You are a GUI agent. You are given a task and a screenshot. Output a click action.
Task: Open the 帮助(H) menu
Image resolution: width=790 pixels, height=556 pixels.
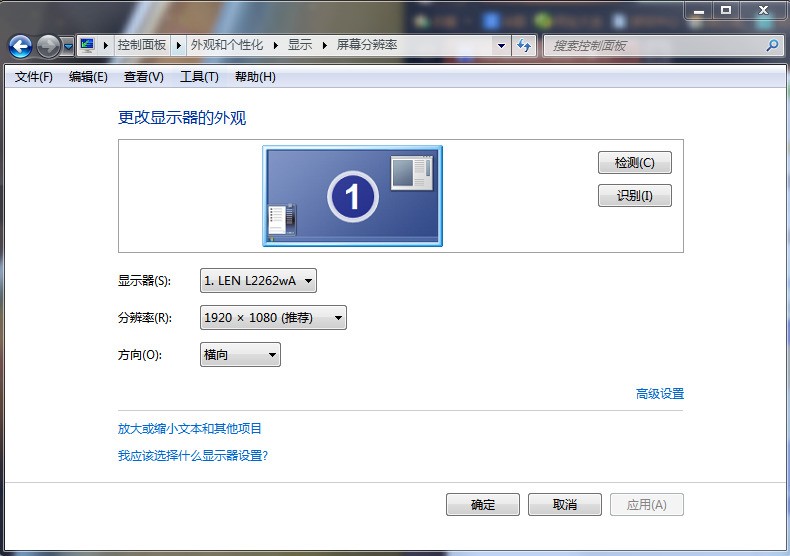pyautogui.click(x=255, y=77)
